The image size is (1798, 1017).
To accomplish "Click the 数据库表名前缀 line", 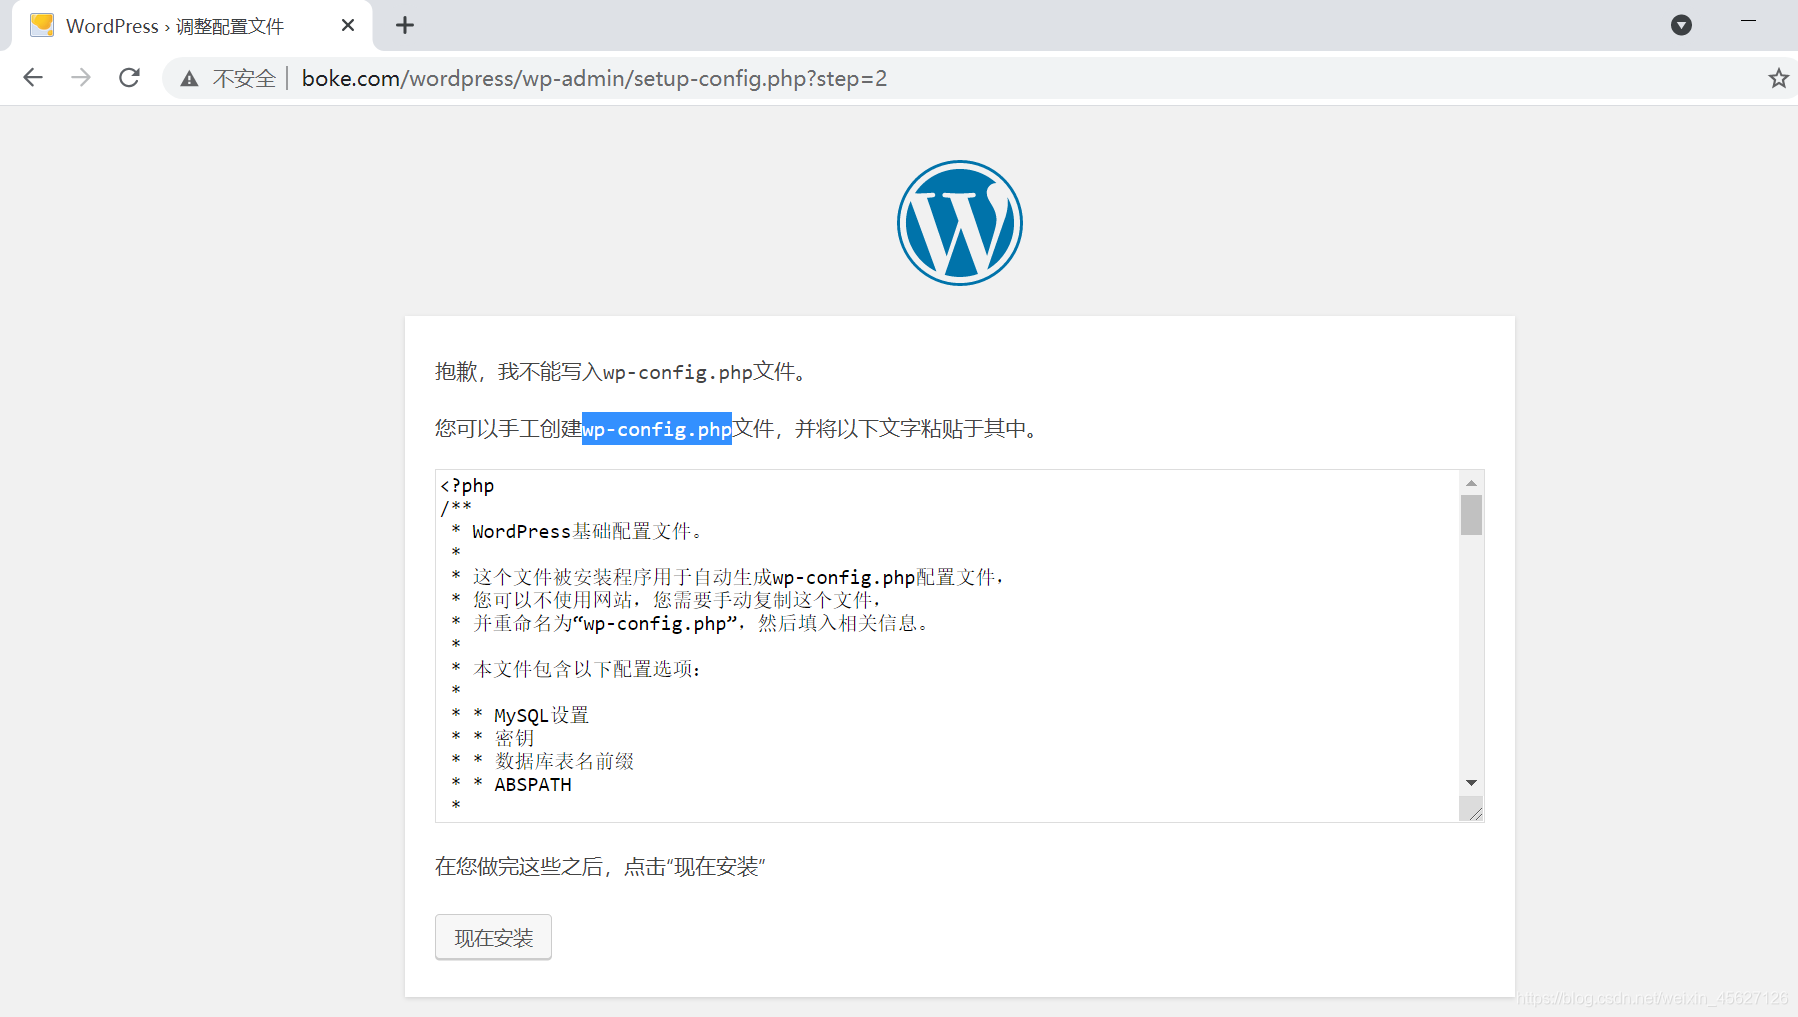I will pos(564,761).
